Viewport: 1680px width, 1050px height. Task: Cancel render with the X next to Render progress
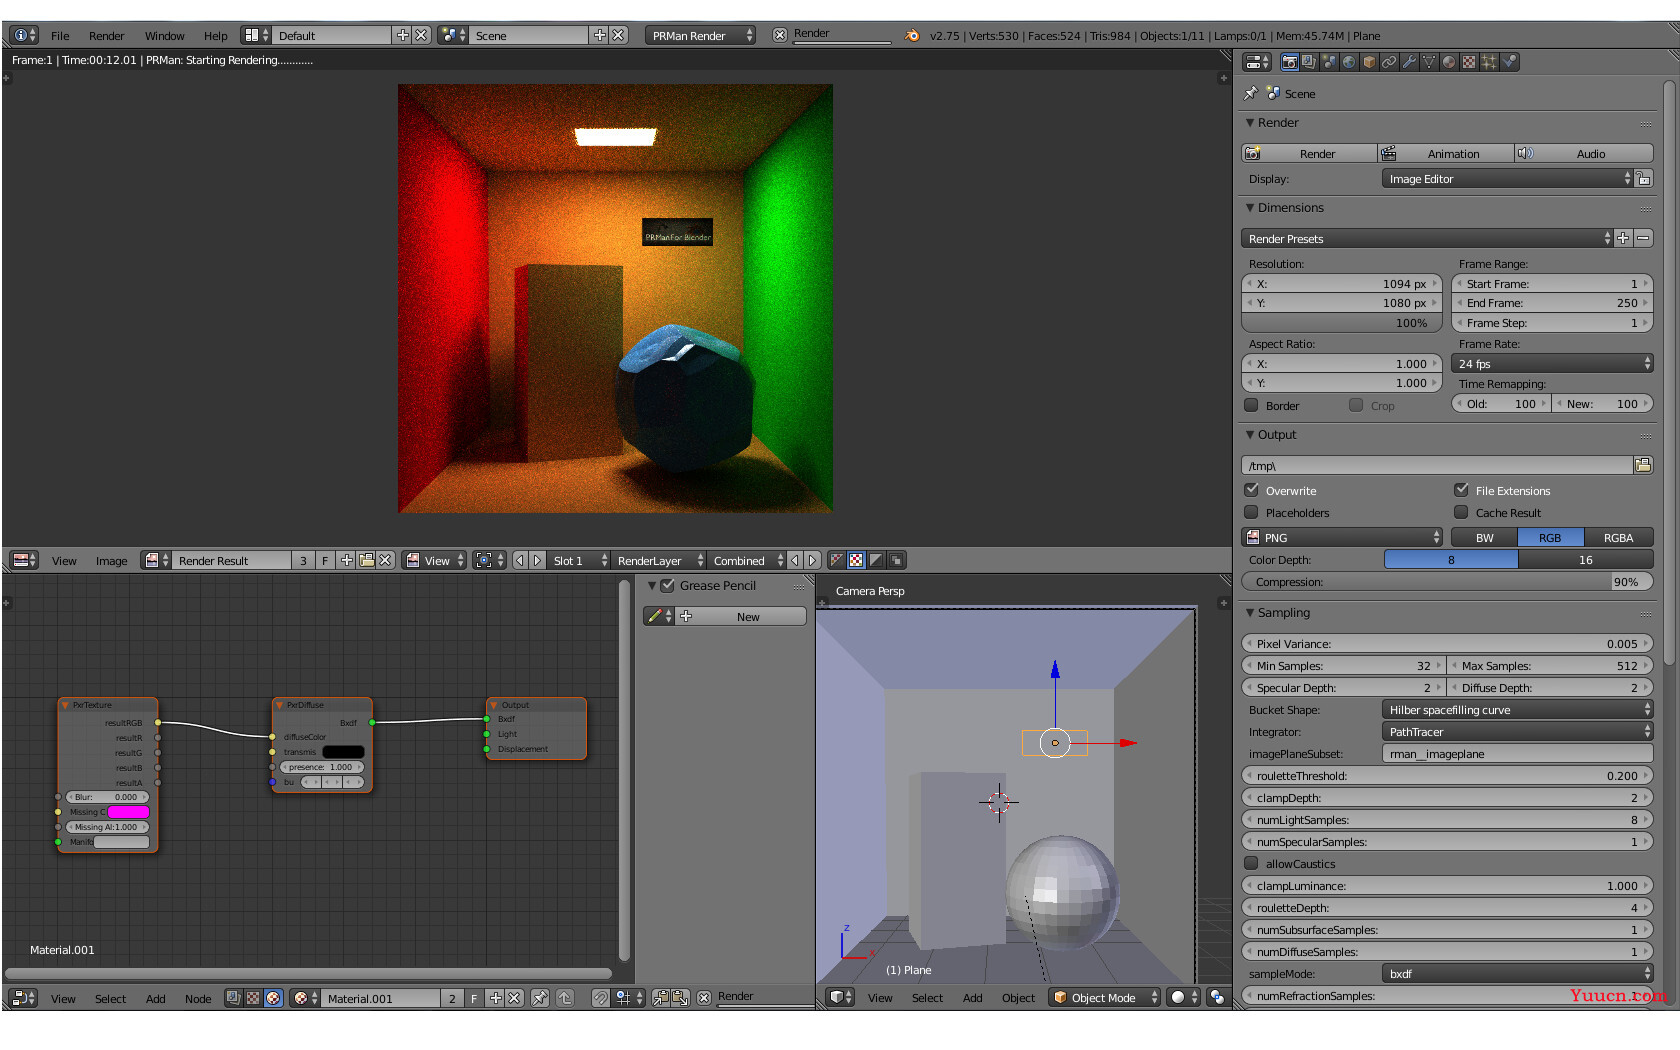[x=780, y=35]
